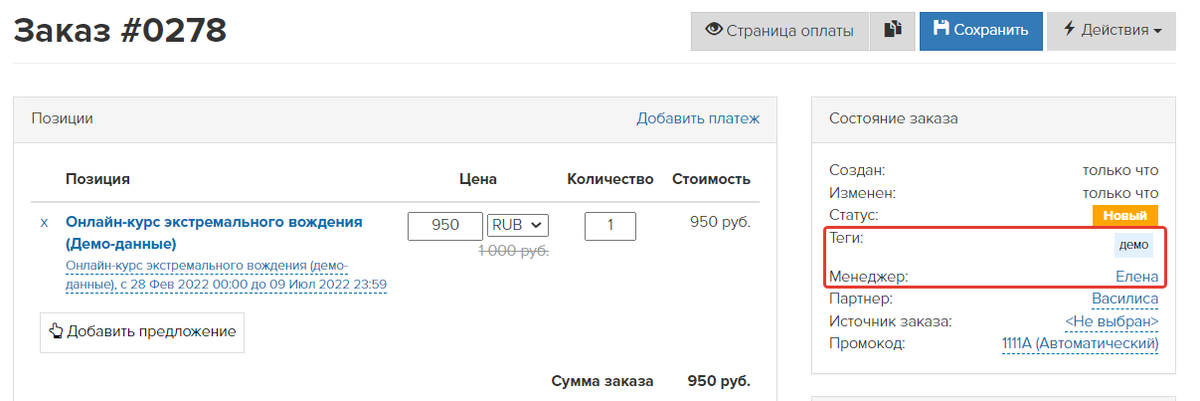Edit promo code 1111A (Автоматический)
The height and width of the screenshot is (401, 1200).
click(x=1080, y=343)
